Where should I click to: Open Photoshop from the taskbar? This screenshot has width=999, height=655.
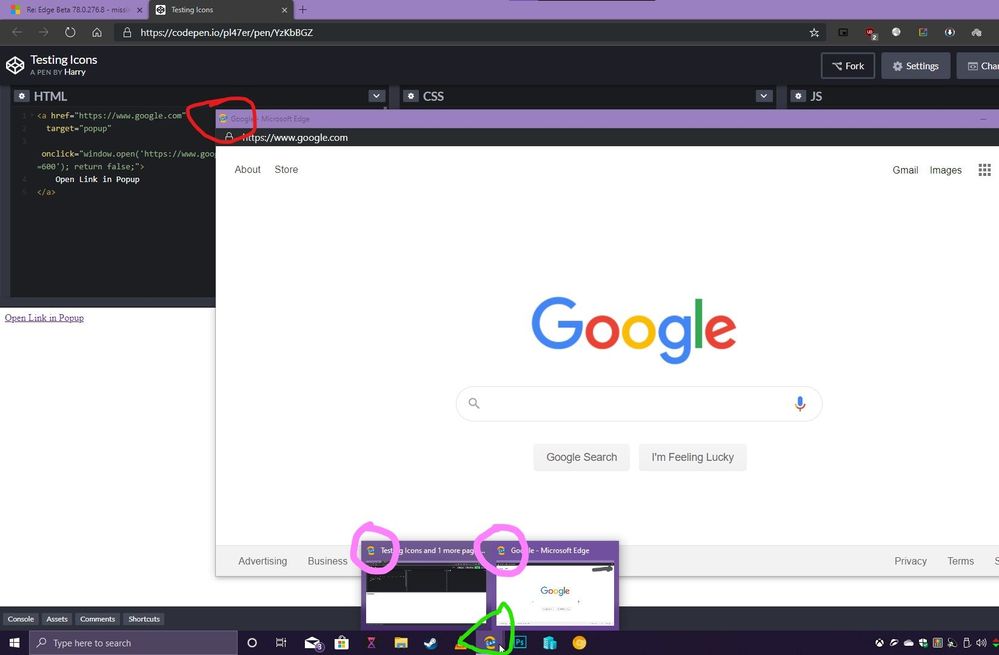coord(521,643)
